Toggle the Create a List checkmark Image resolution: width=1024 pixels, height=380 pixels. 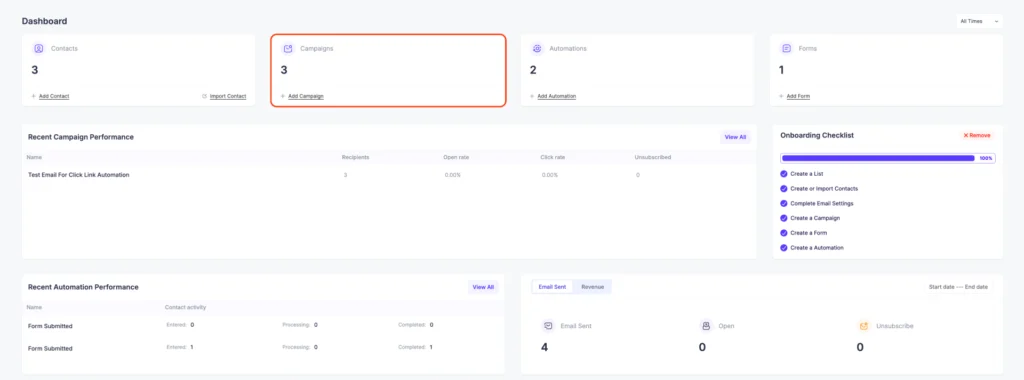(784, 174)
